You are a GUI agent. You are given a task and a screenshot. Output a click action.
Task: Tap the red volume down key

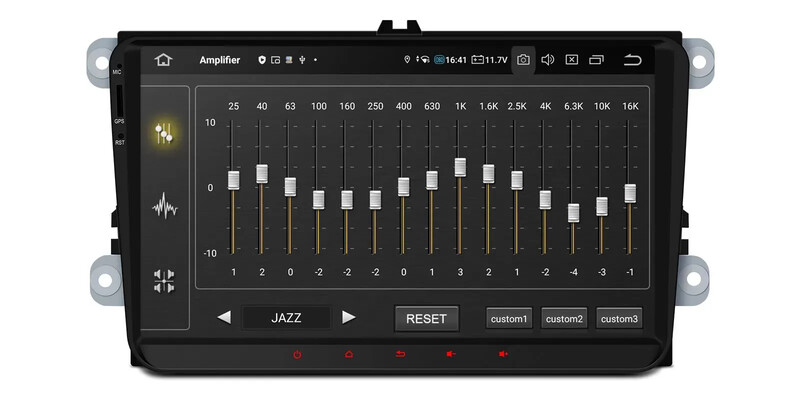451,354
